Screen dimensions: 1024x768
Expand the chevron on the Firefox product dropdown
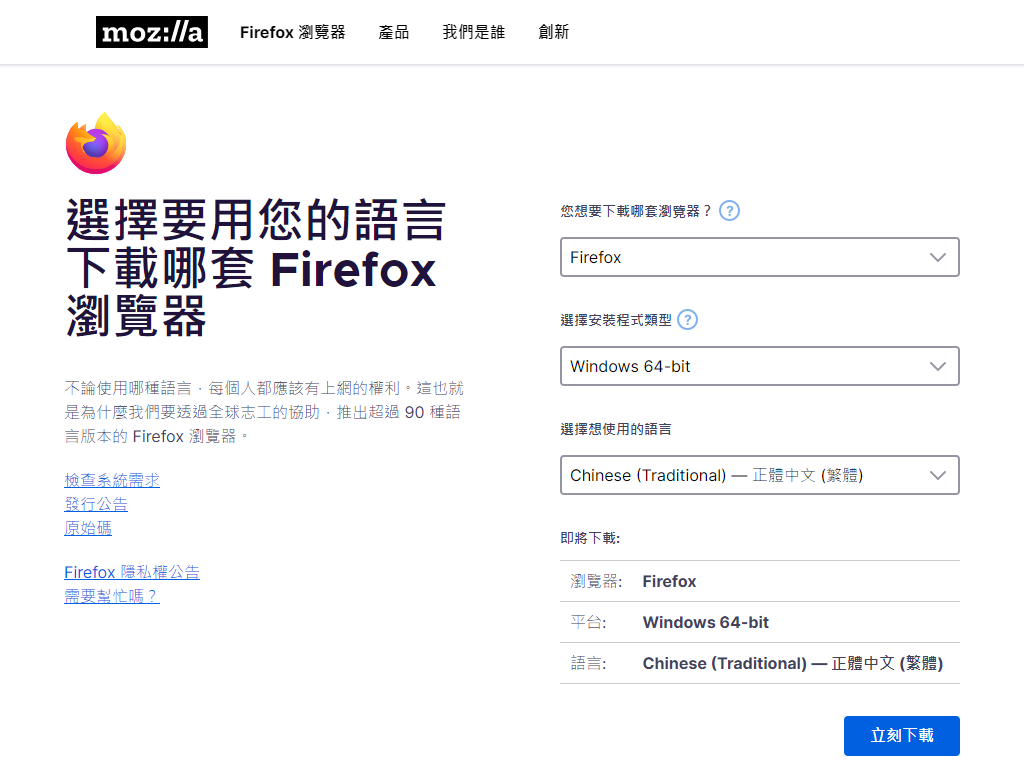coord(938,257)
